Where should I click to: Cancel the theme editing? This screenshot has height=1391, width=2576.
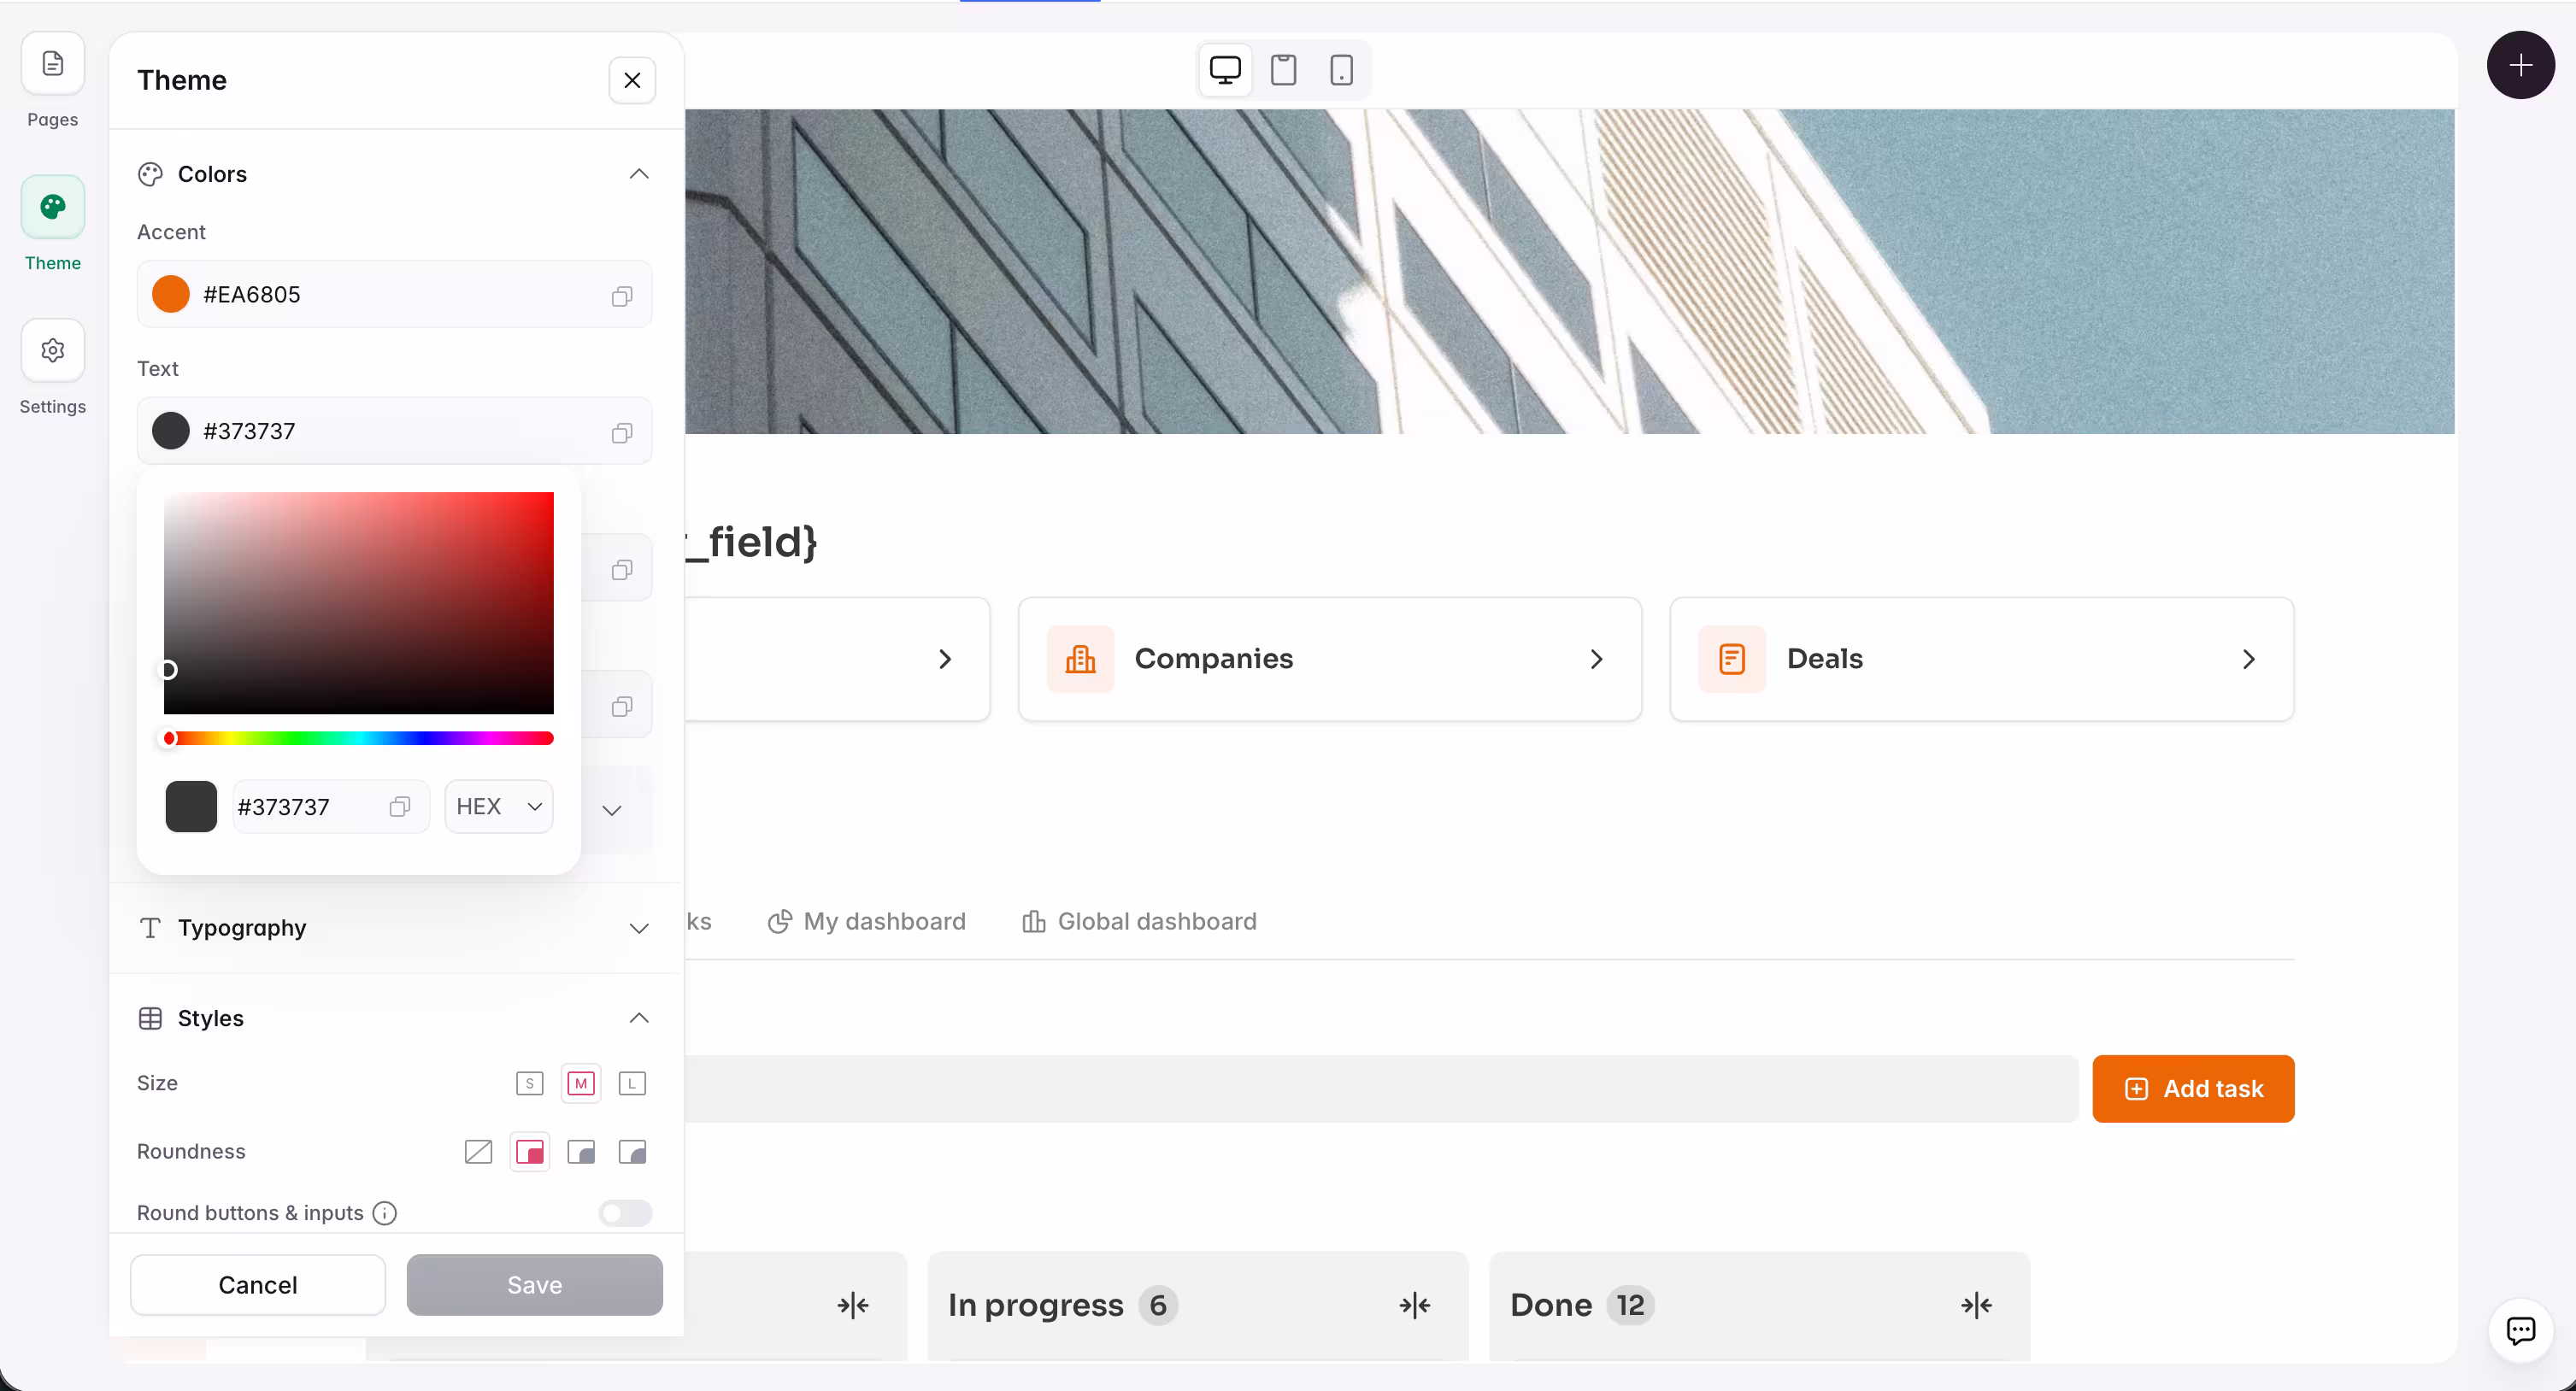coord(258,1285)
